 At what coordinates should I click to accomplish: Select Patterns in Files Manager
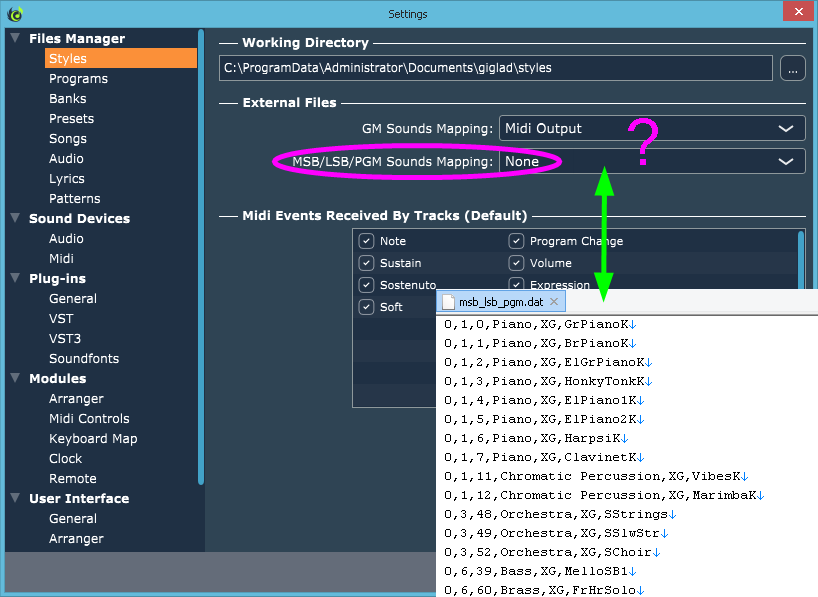(x=75, y=199)
